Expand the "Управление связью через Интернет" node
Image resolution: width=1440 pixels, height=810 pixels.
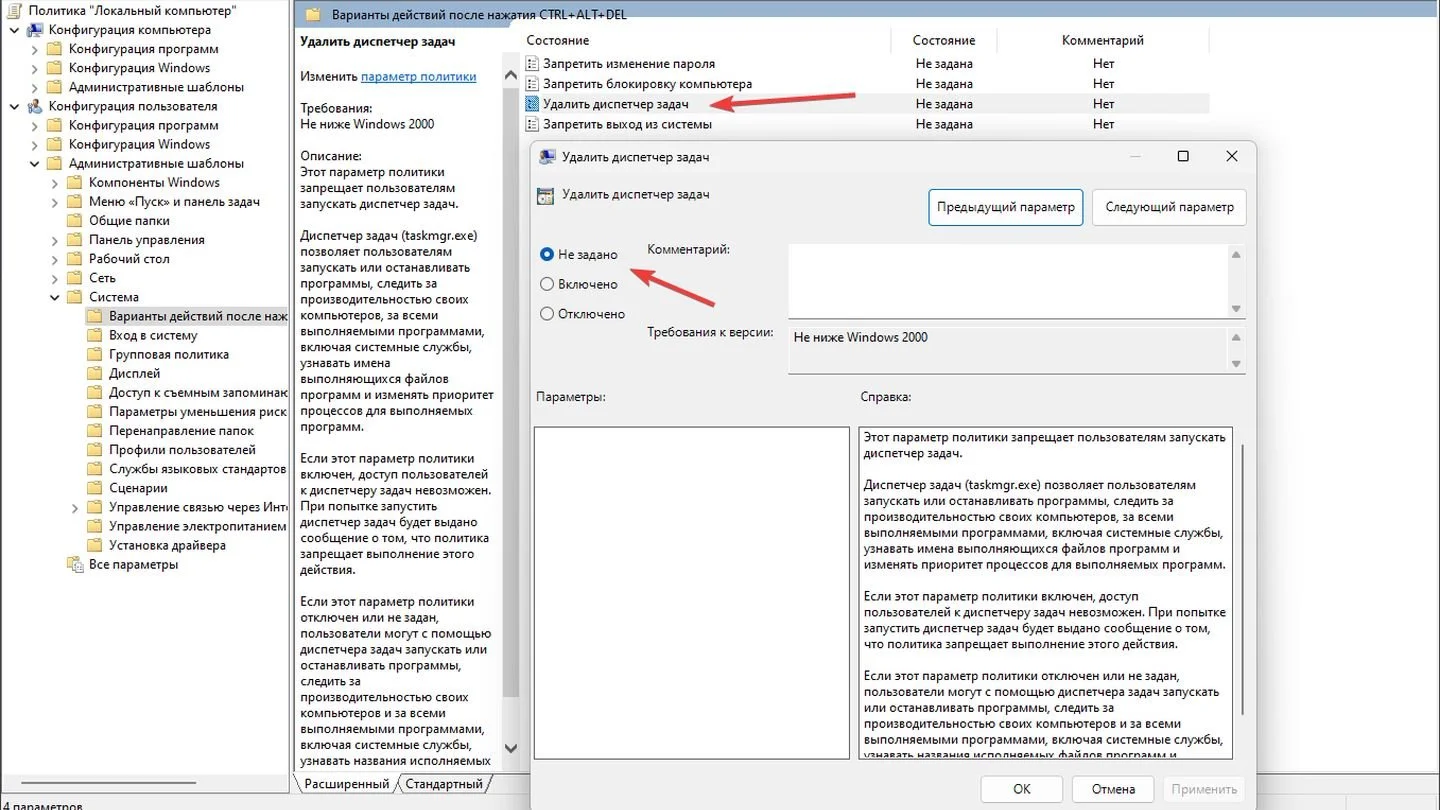(x=75, y=507)
